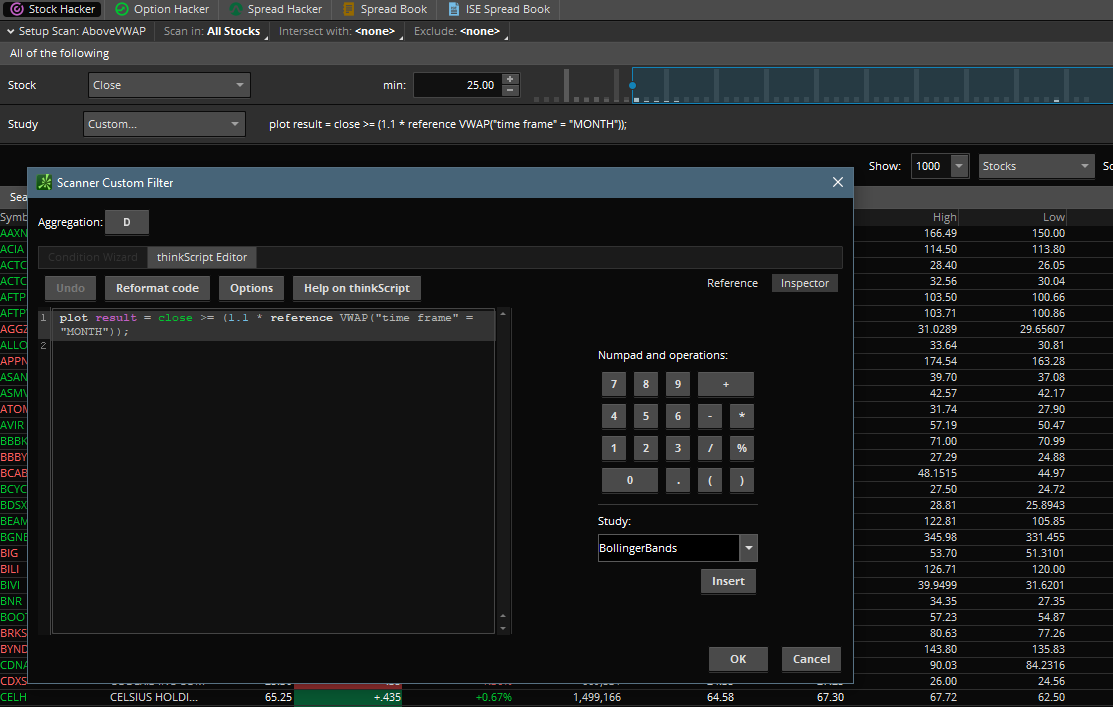Screen dimensions: 1113x707
Task: Click the plus operator button
Action: [726, 384]
